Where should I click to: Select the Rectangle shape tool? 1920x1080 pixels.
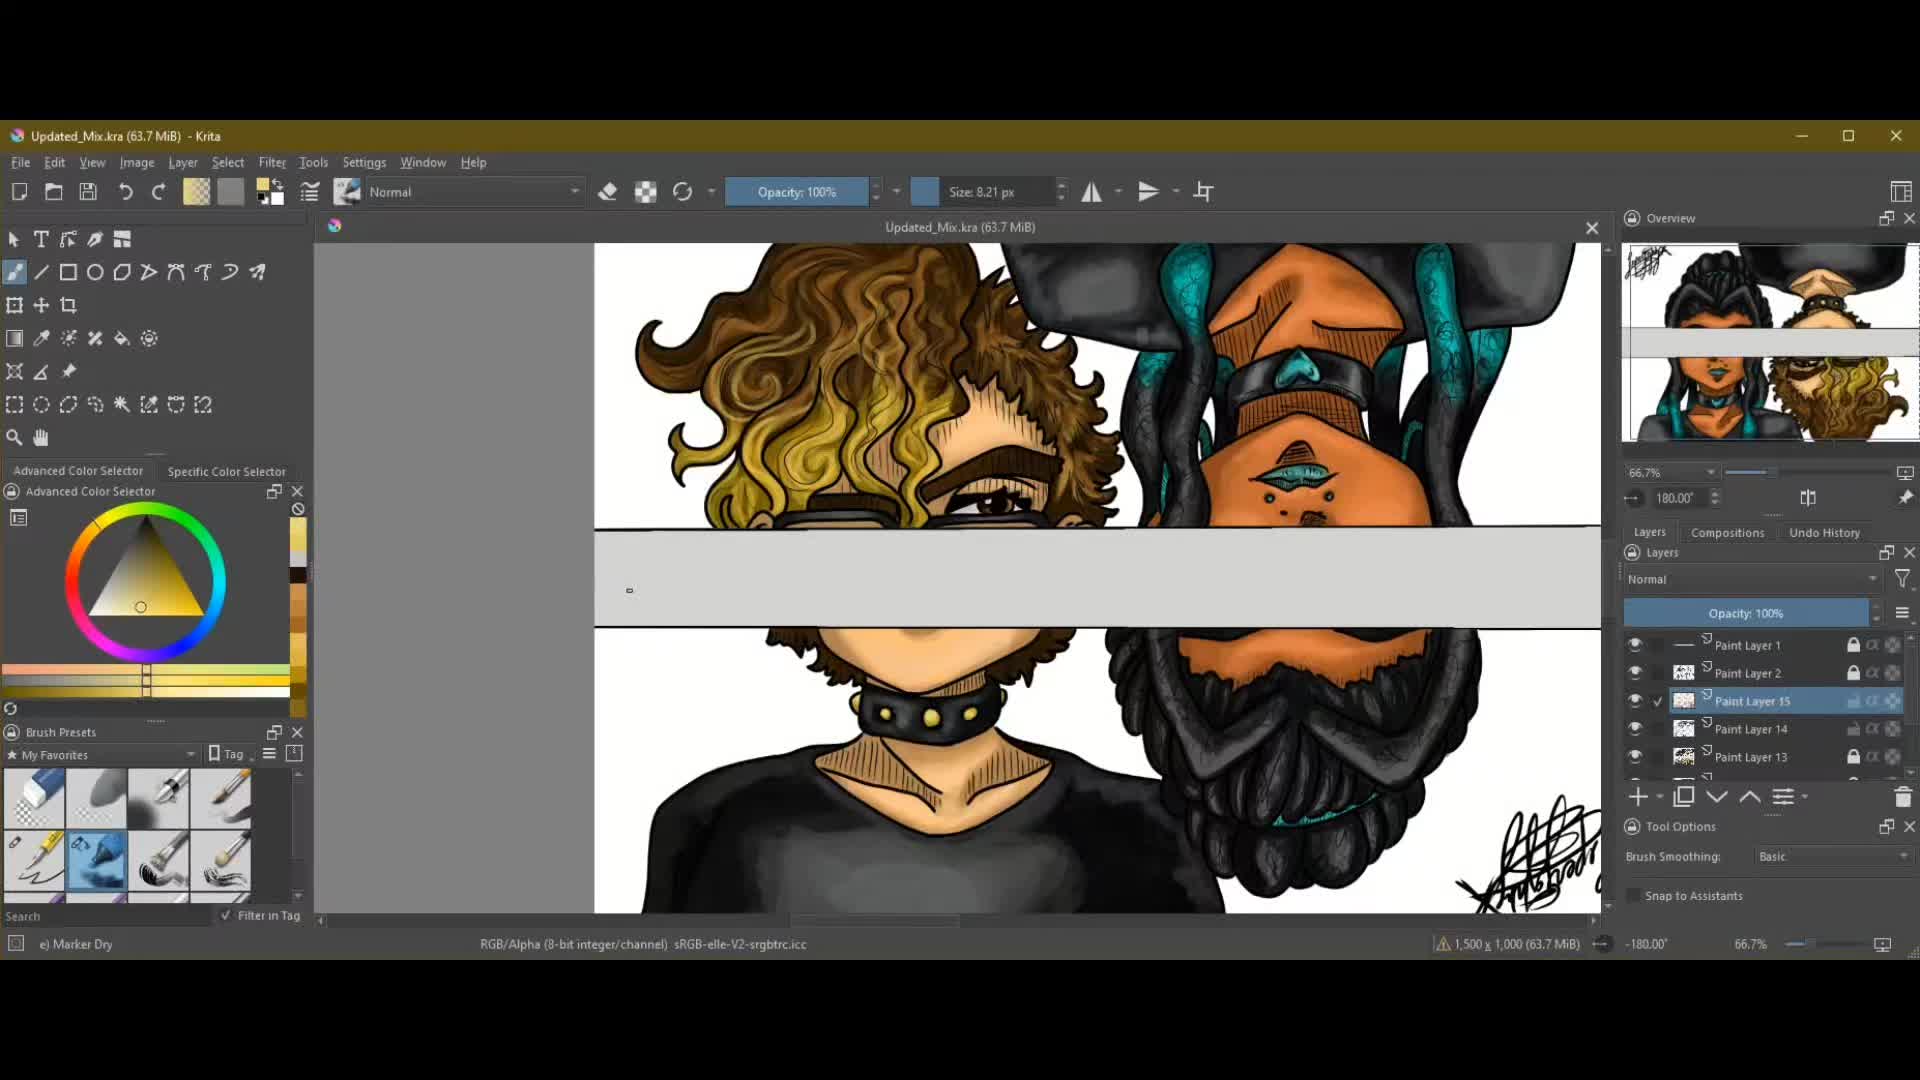68,272
